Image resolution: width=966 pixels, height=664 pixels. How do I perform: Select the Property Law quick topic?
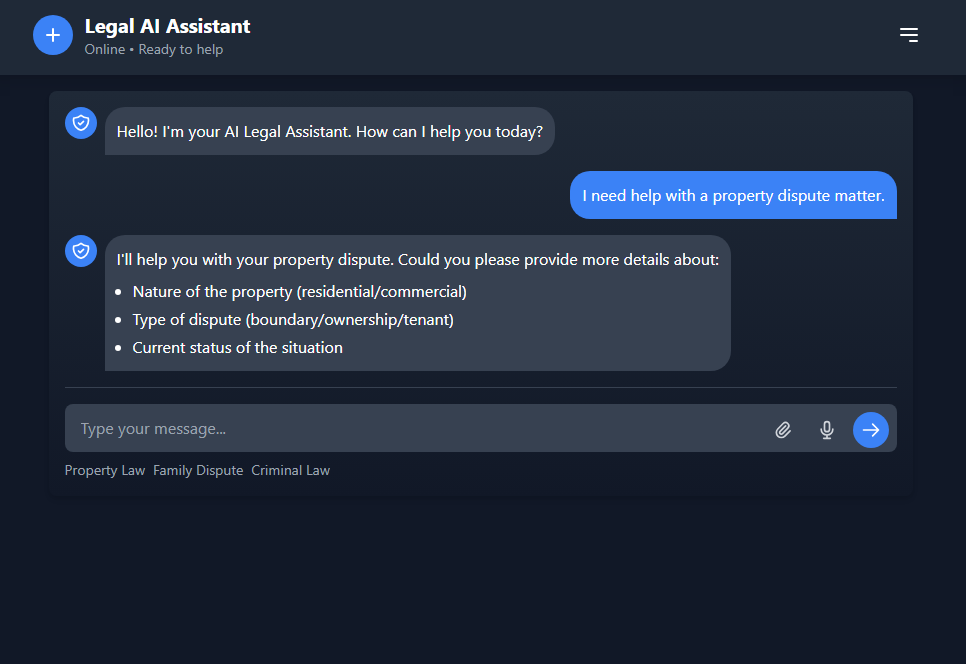[x=105, y=471]
